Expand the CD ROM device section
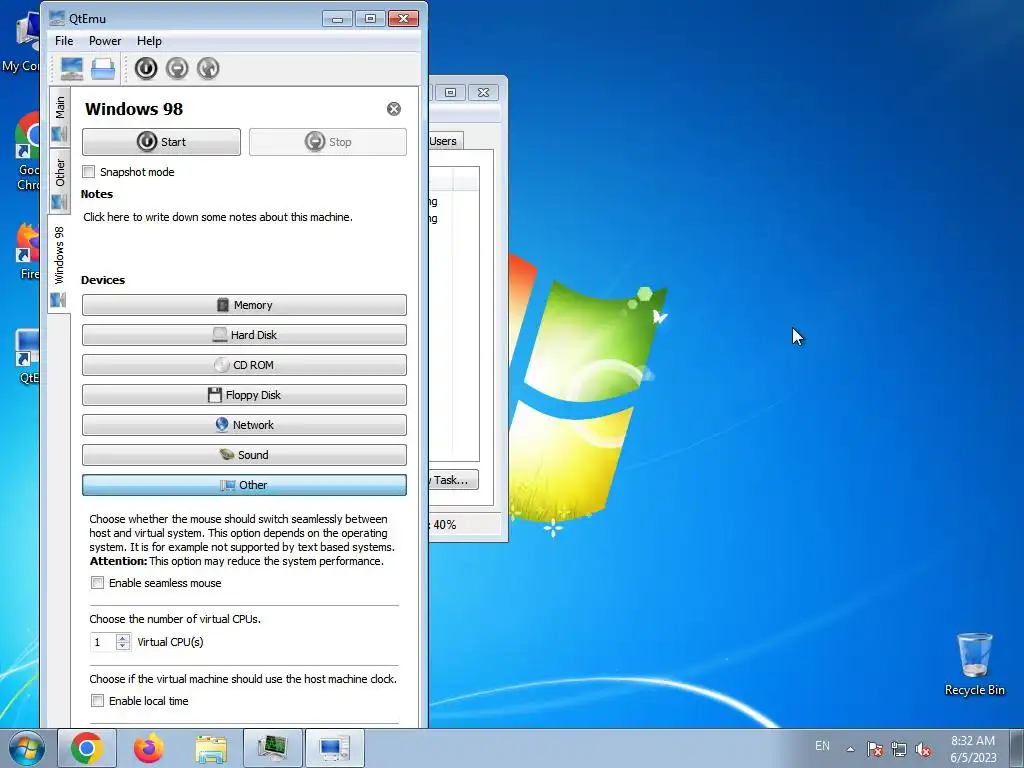 click(244, 365)
